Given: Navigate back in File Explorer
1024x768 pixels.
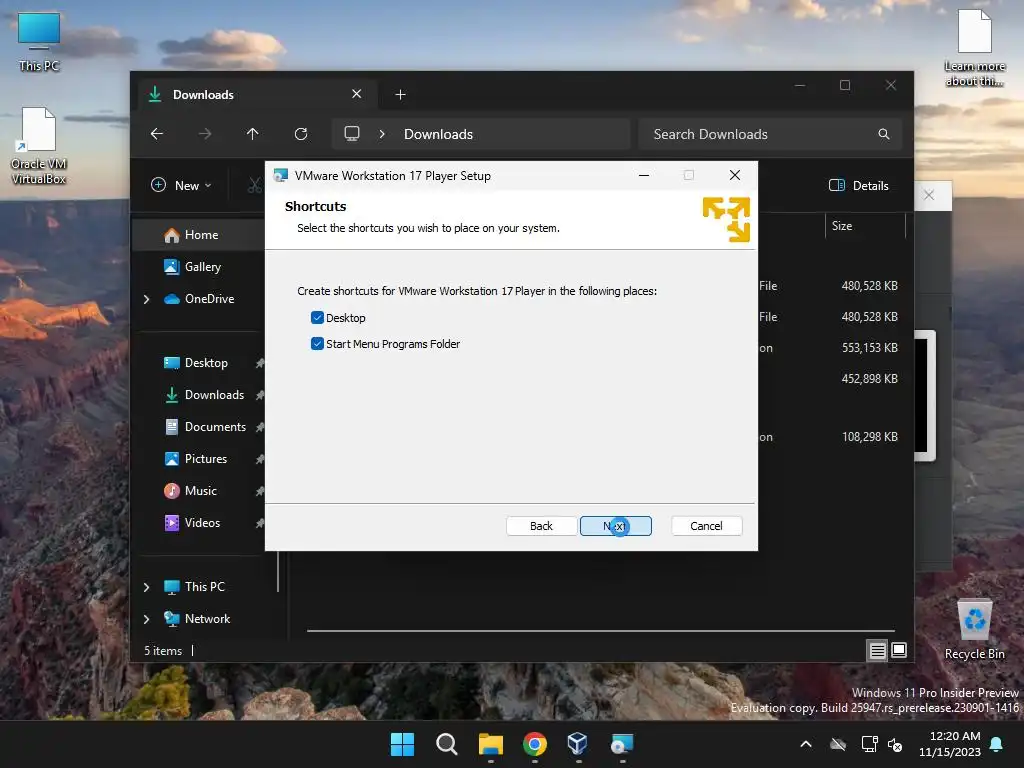Looking at the screenshot, I should (x=157, y=134).
